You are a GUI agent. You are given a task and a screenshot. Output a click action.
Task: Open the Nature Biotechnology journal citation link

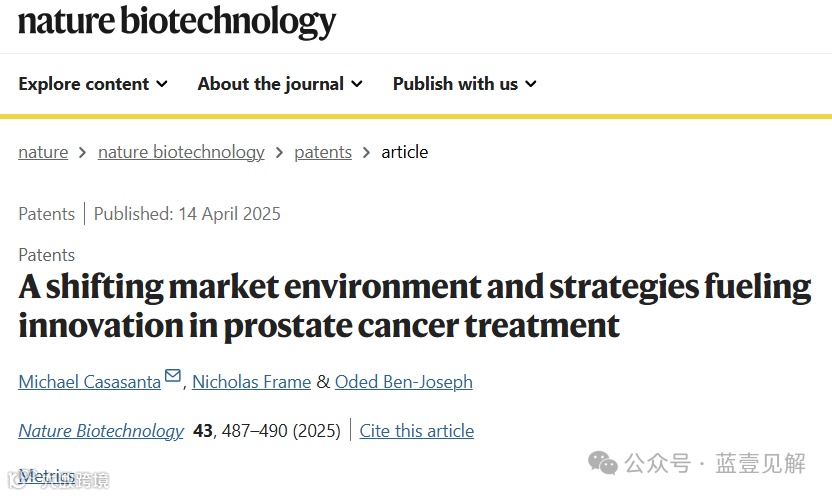click(101, 431)
